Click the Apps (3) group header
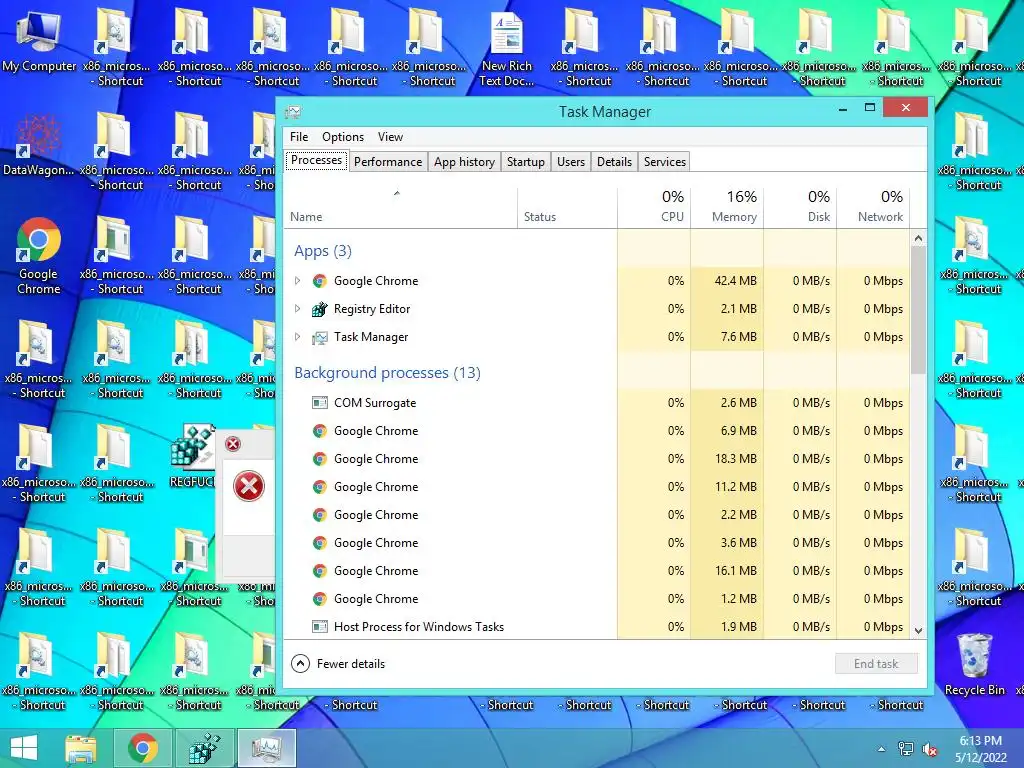The image size is (1024, 768). (x=323, y=251)
